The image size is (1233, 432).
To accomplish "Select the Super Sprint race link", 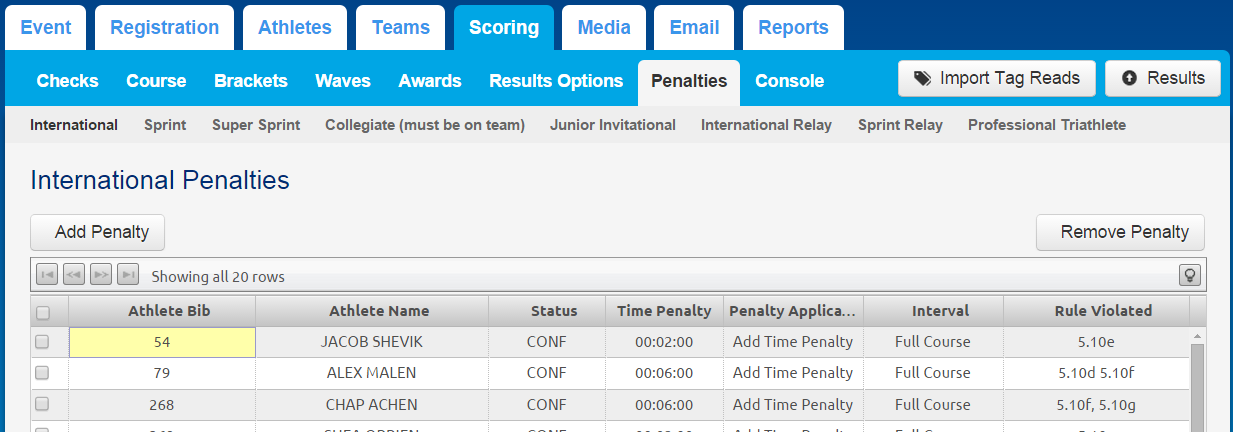I will tap(256, 125).
